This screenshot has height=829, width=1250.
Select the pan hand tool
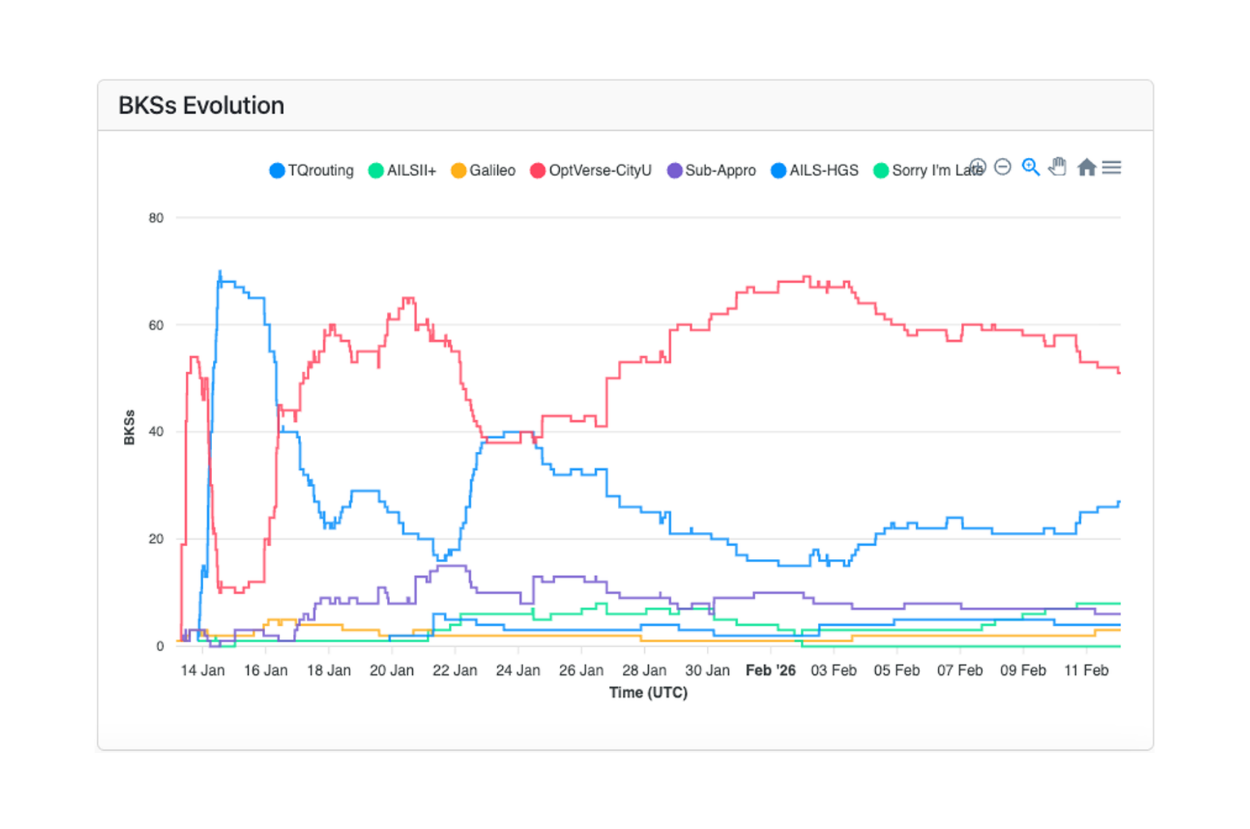coord(1056,167)
